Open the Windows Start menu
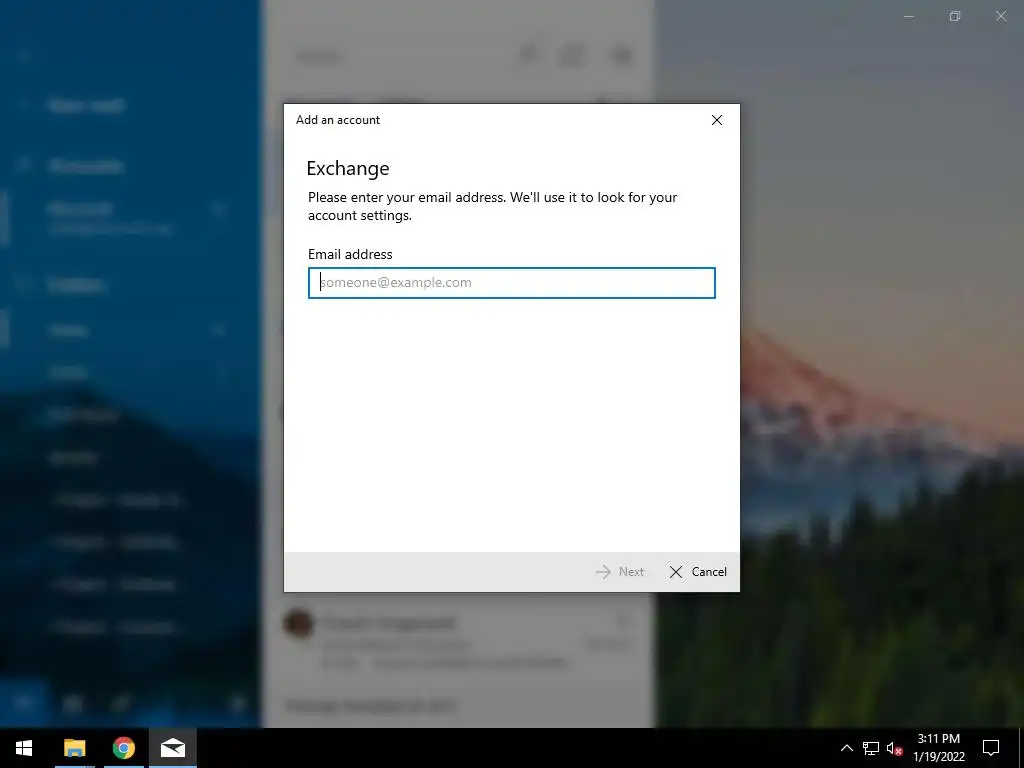The width and height of the screenshot is (1024, 768). [24, 748]
